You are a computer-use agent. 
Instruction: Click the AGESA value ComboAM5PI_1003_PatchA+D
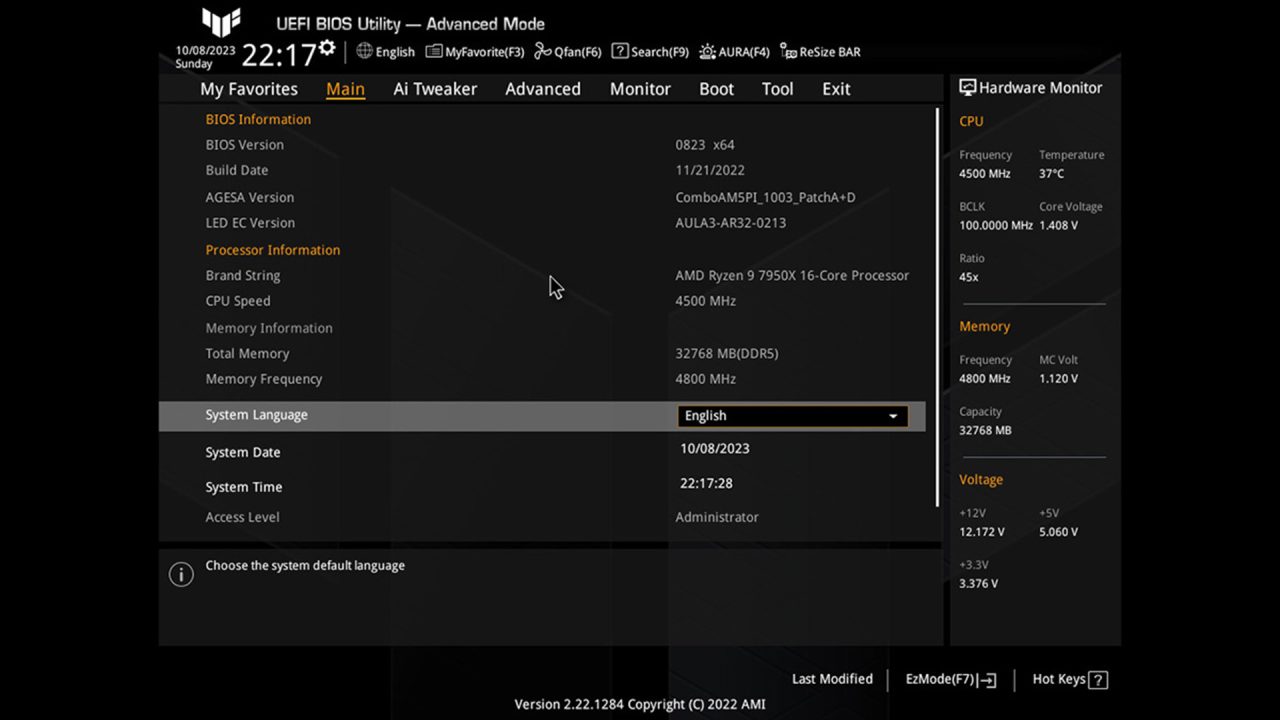765,198
